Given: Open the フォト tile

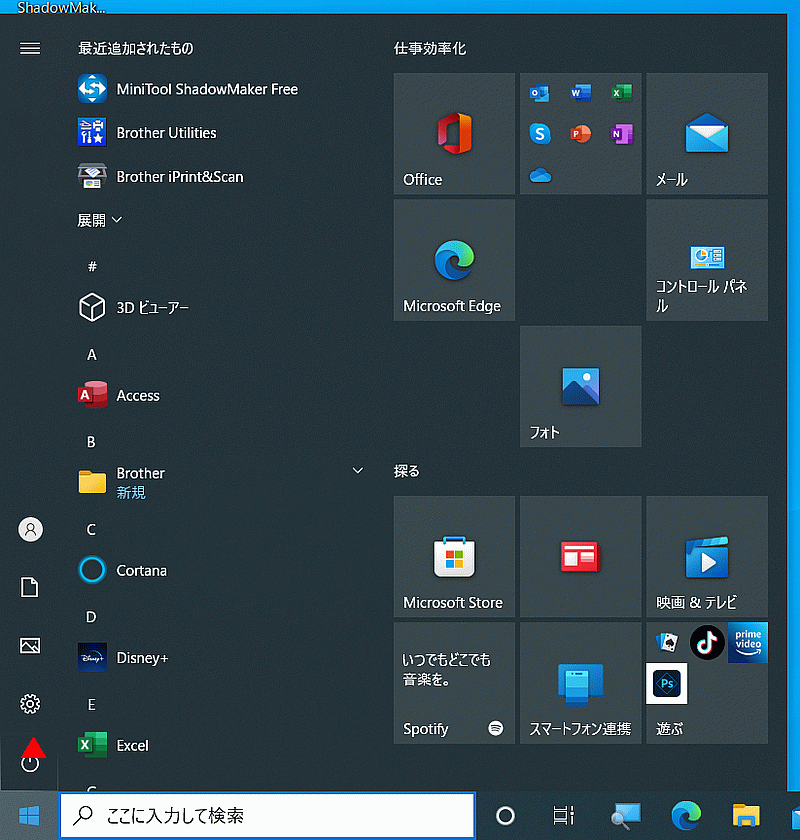Looking at the screenshot, I should click(581, 387).
